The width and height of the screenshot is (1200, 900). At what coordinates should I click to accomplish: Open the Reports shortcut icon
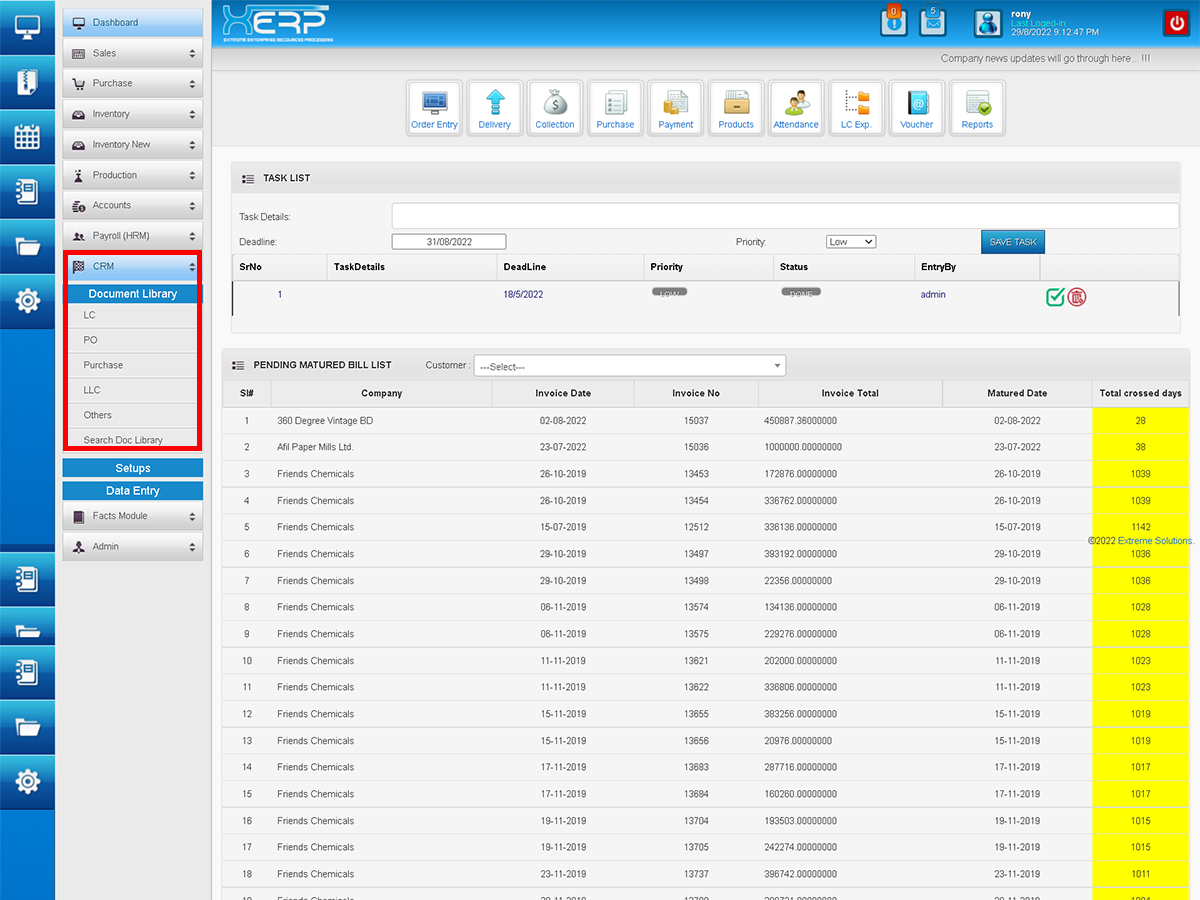tap(977, 108)
